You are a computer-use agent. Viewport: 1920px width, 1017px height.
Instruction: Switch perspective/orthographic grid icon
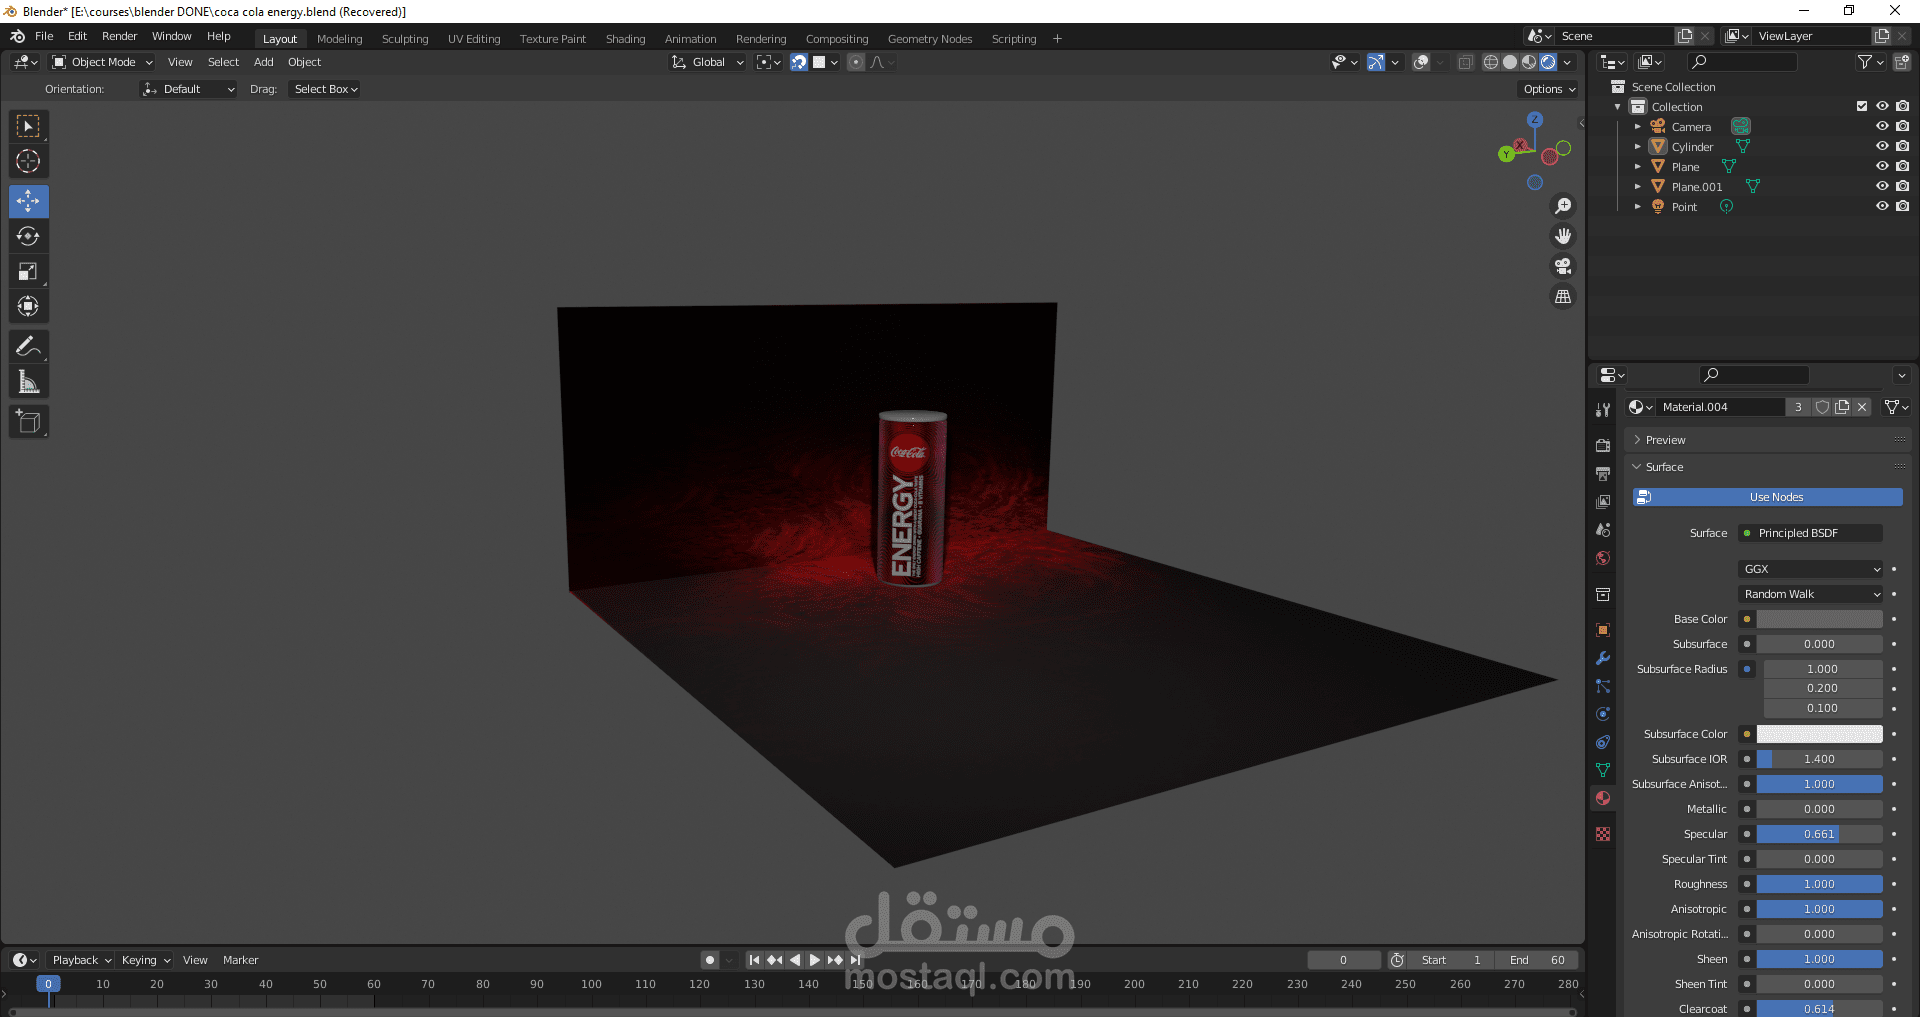click(1563, 296)
